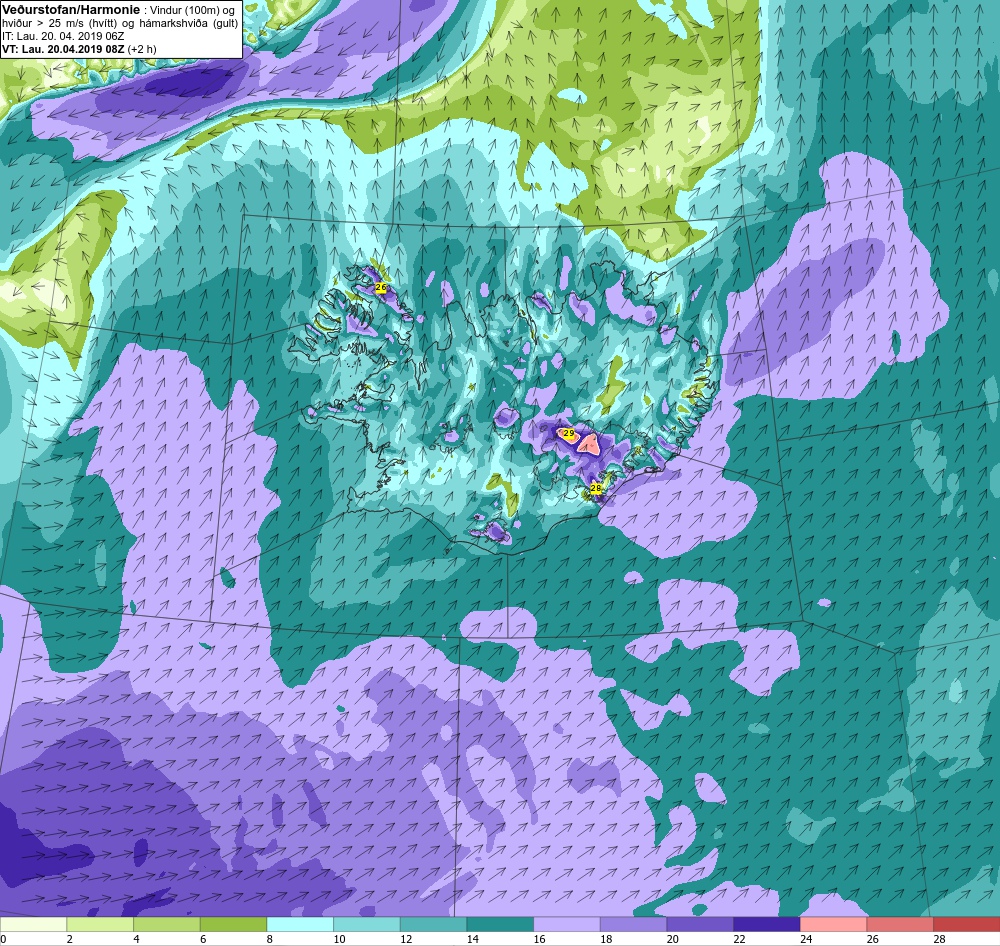The image size is (1000, 946).
Task: Click the salmon 26-28 m/s legend swatch
Action: point(900,924)
